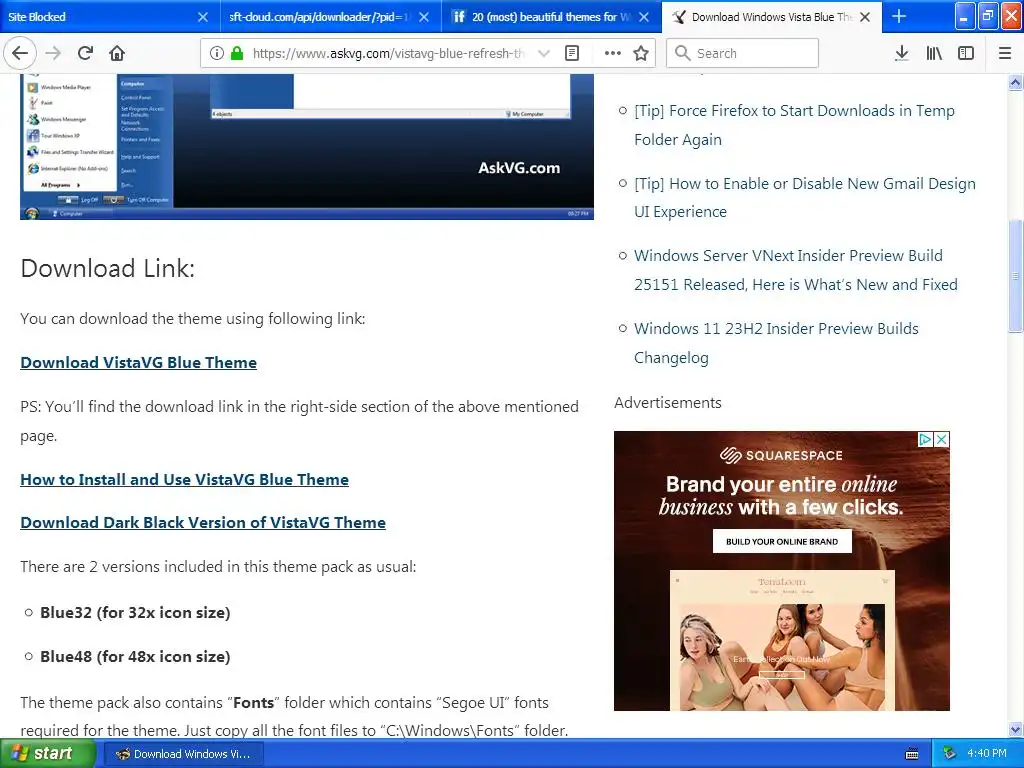Reload the current page
Viewport: 1024px width, 768px height.
[85, 53]
